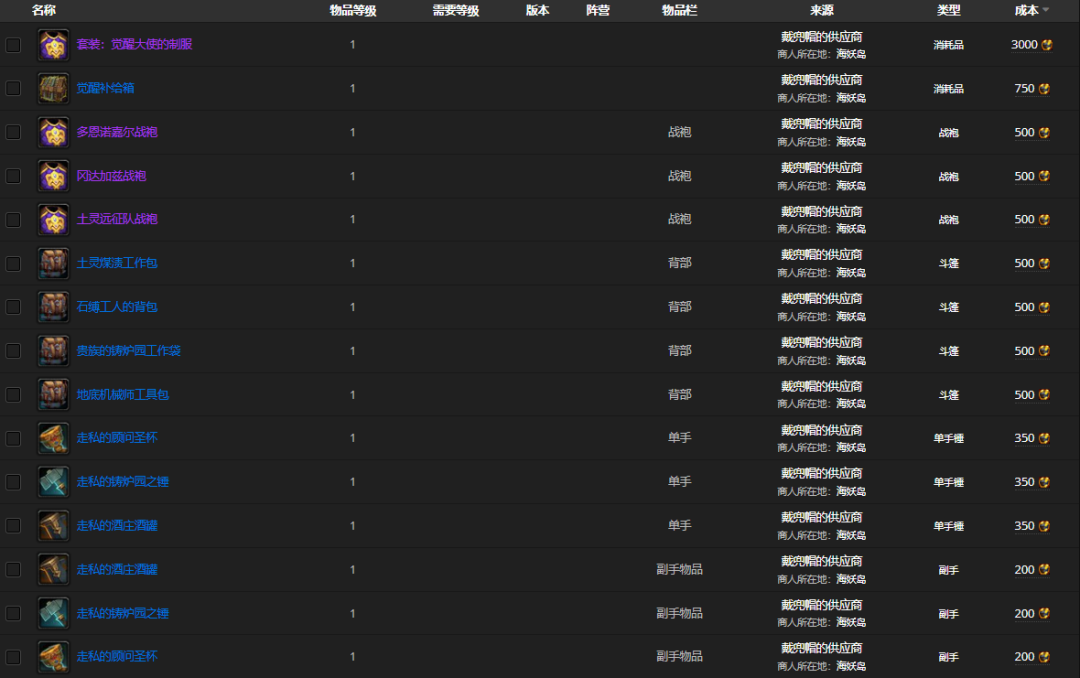Follow the 贵族的铸炉园工作袋 name link
The height and width of the screenshot is (678, 1080).
(129, 351)
